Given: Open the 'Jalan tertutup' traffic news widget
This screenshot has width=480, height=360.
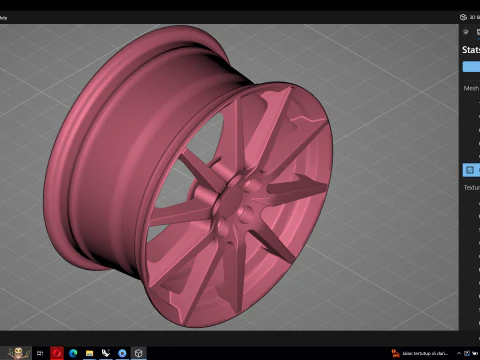Looking at the screenshot, I should pyautogui.click(x=421, y=353).
